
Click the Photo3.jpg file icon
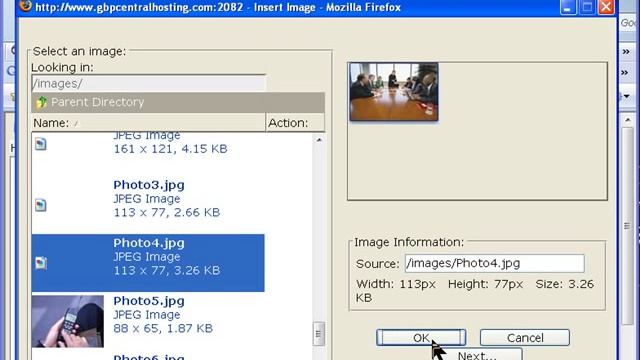pos(40,205)
